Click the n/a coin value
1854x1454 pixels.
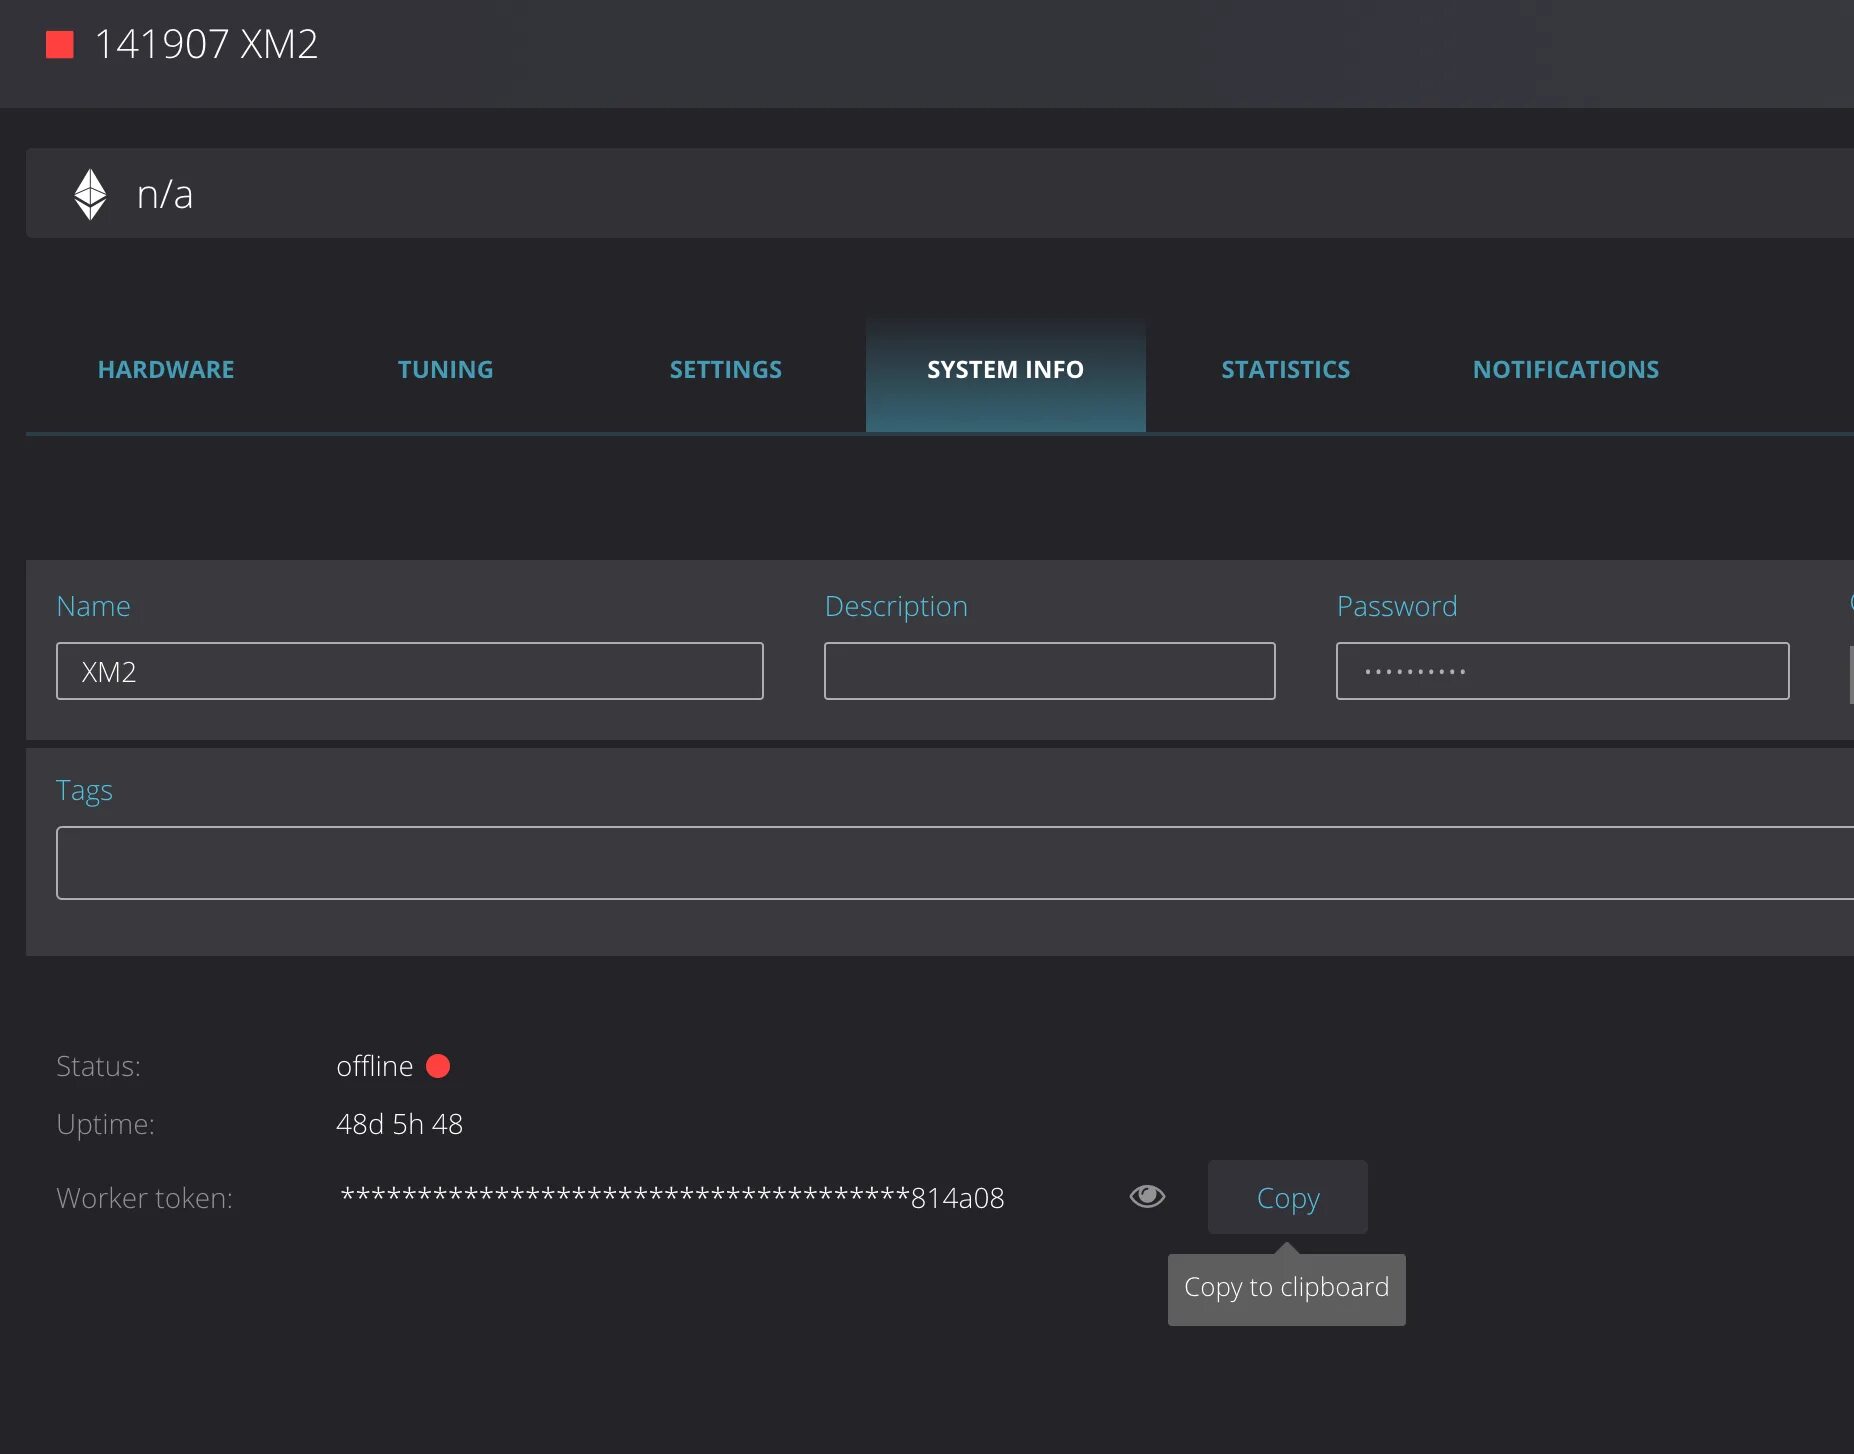point(165,195)
